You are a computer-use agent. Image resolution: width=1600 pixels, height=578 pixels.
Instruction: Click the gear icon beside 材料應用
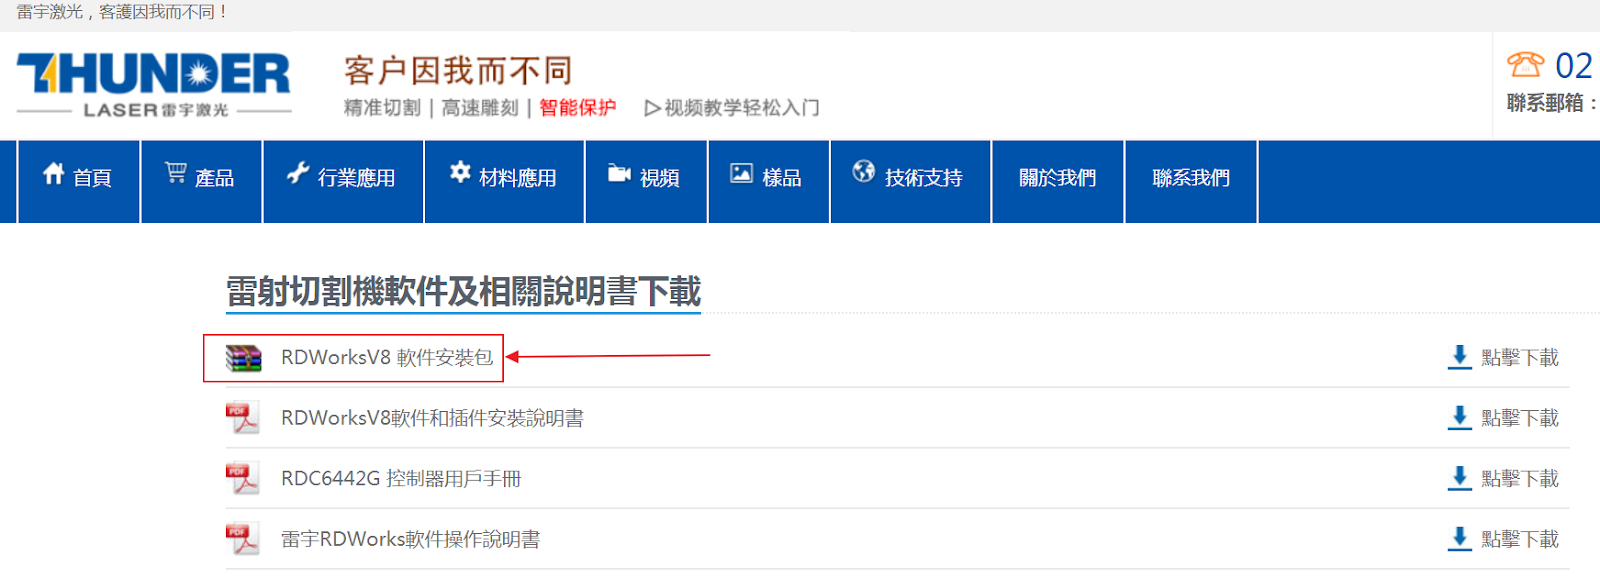tap(460, 172)
